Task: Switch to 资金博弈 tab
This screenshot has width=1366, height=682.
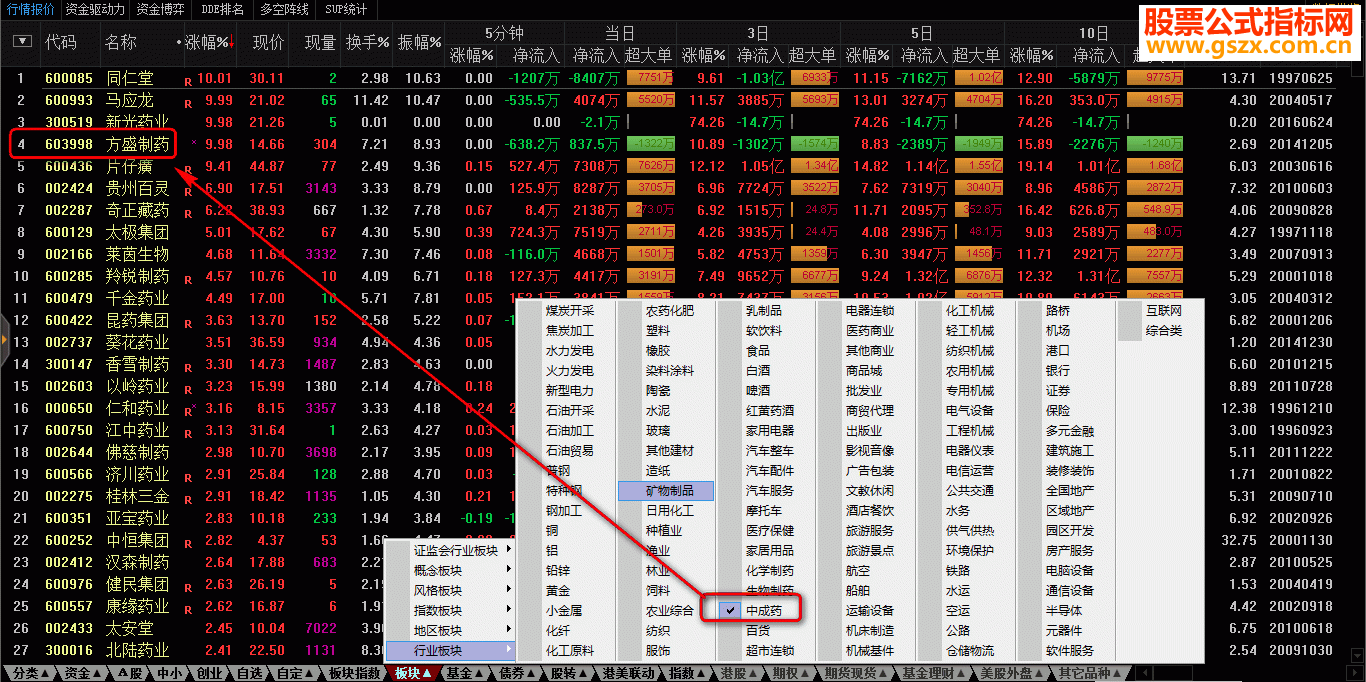Action: click(x=160, y=9)
